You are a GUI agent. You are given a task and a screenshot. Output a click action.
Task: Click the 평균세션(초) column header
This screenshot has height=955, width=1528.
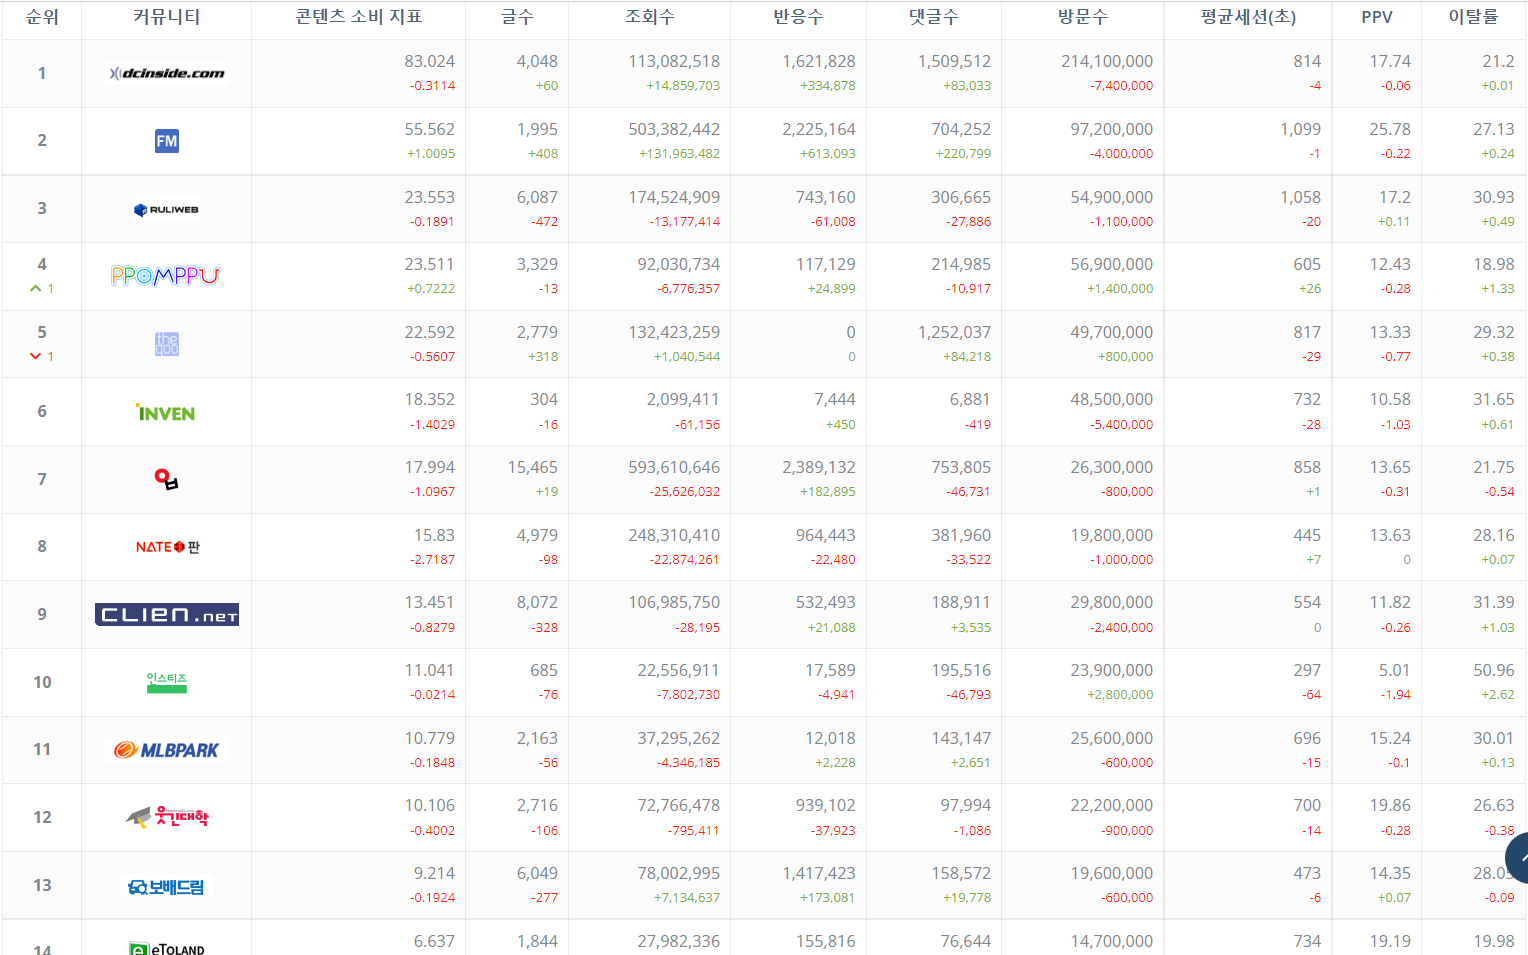[1247, 17]
